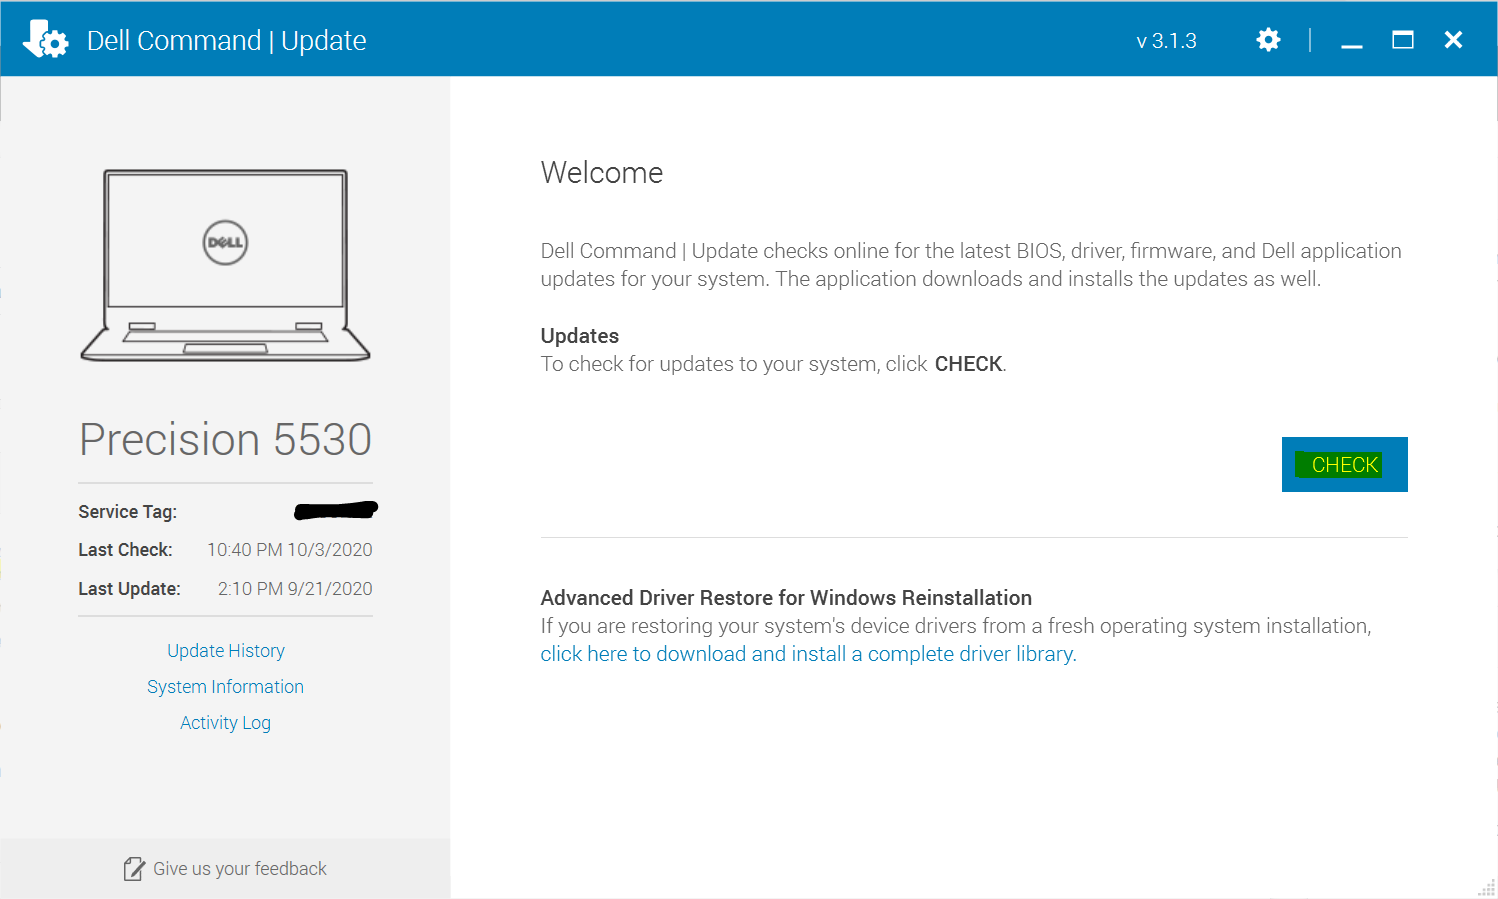Viewport: 1498px width, 899px height.
Task: Minimize the Dell Command Update window
Action: tap(1352, 41)
